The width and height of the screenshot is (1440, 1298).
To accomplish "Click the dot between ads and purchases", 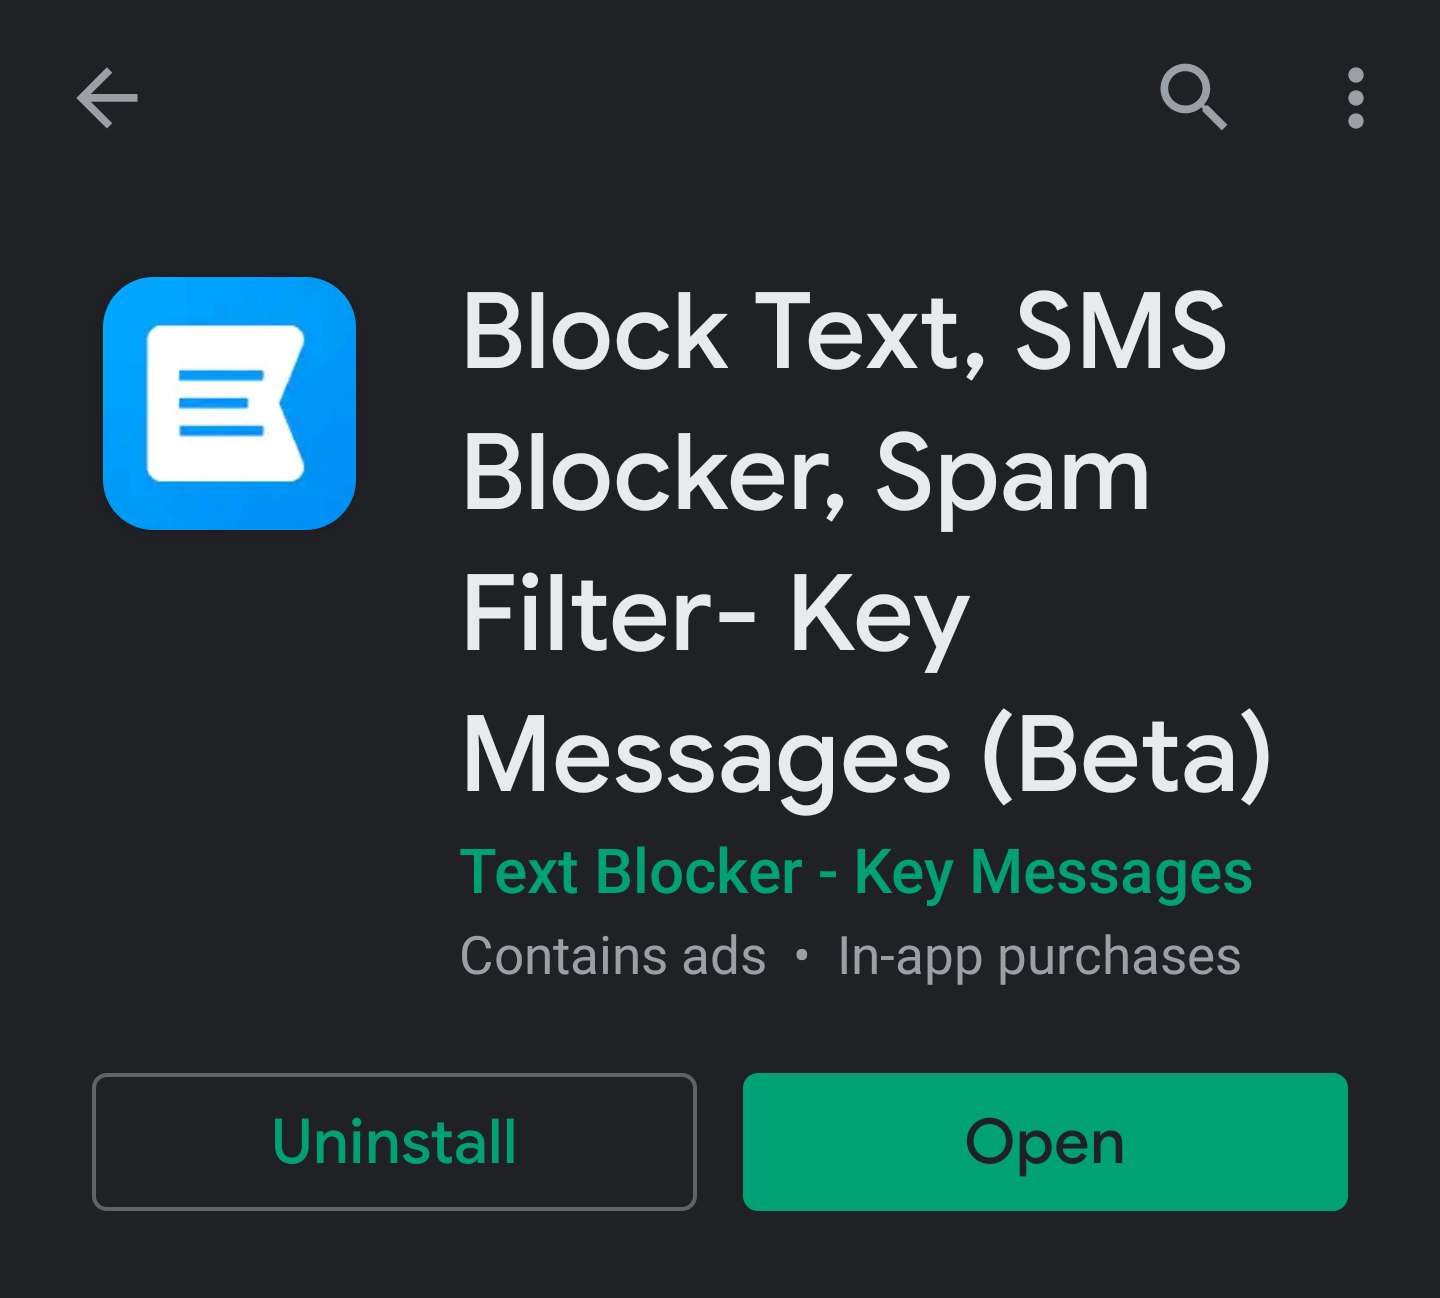I will coord(801,956).
